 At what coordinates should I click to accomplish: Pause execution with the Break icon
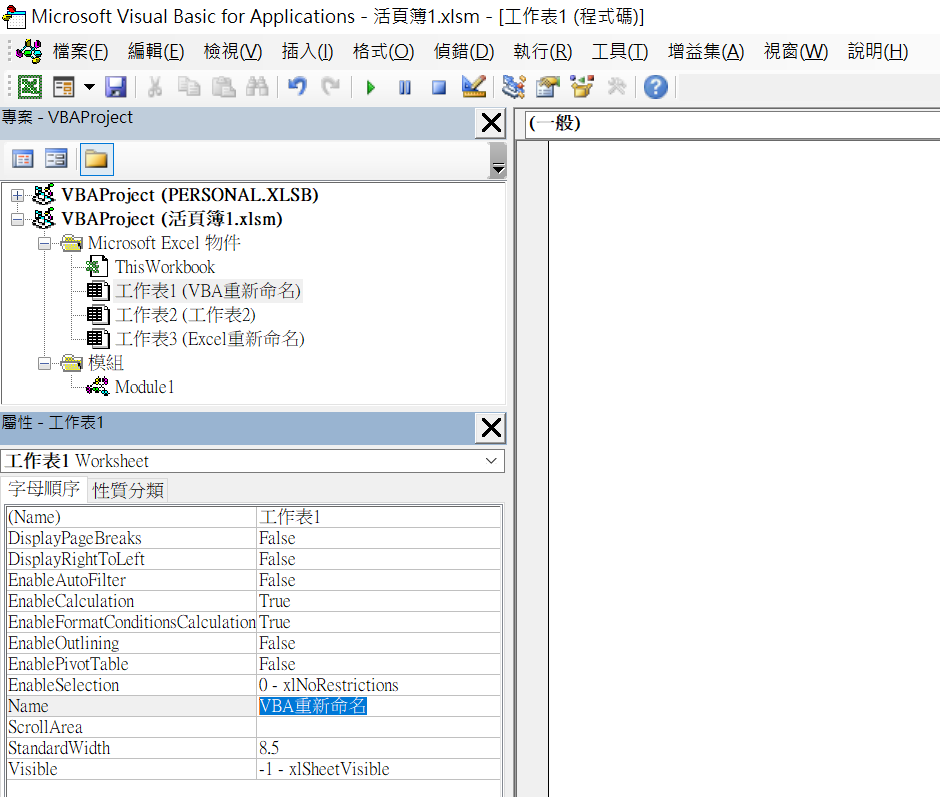[x=405, y=88]
